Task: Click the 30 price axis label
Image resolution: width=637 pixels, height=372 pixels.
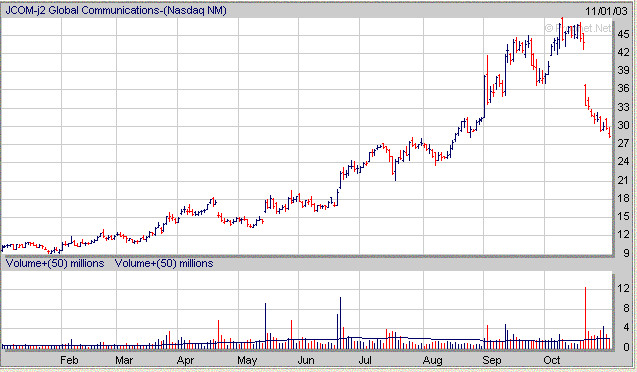Action: coord(623,125)
